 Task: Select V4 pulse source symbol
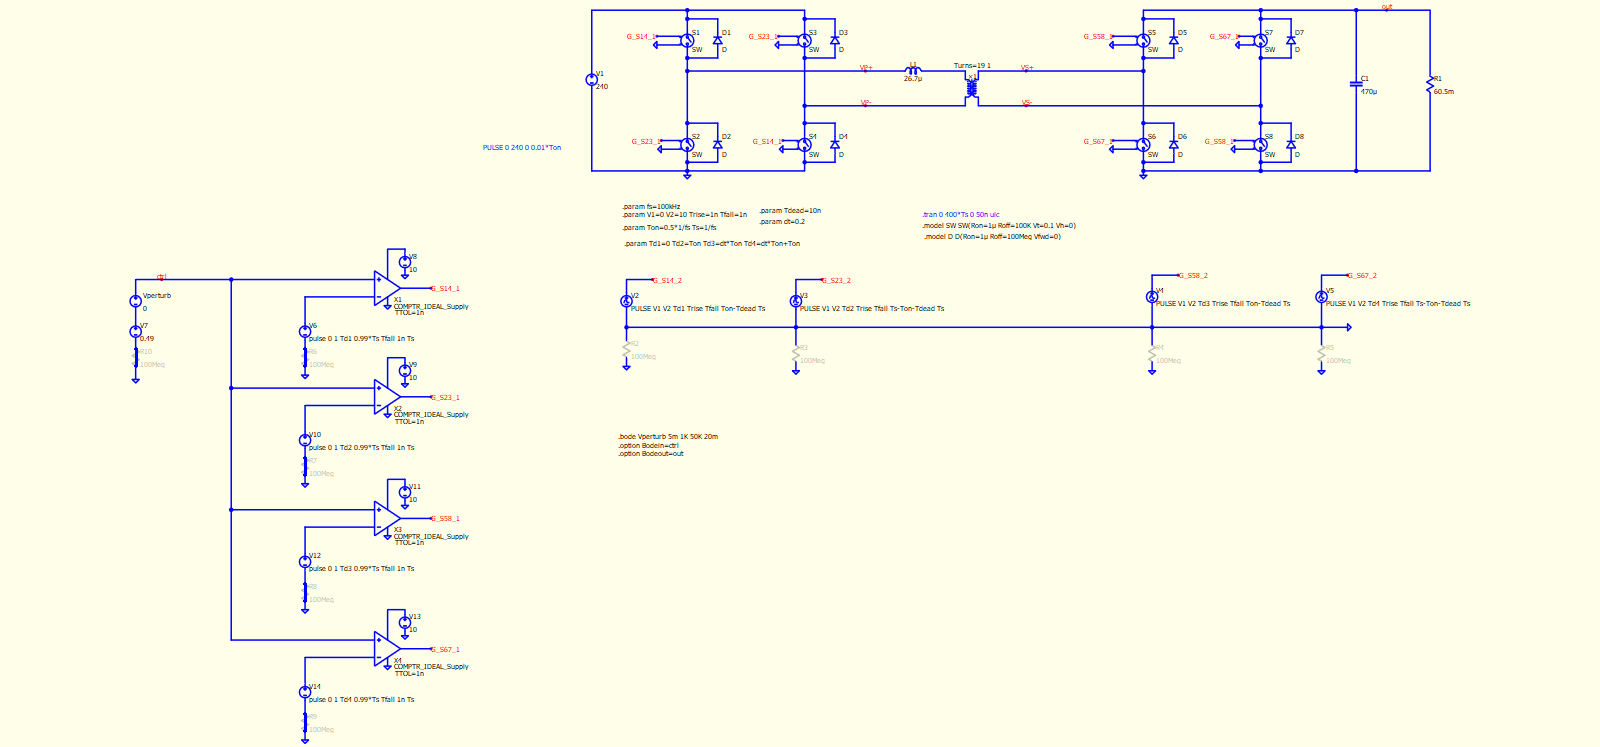pyautogui.click(x=1152, y=296)
